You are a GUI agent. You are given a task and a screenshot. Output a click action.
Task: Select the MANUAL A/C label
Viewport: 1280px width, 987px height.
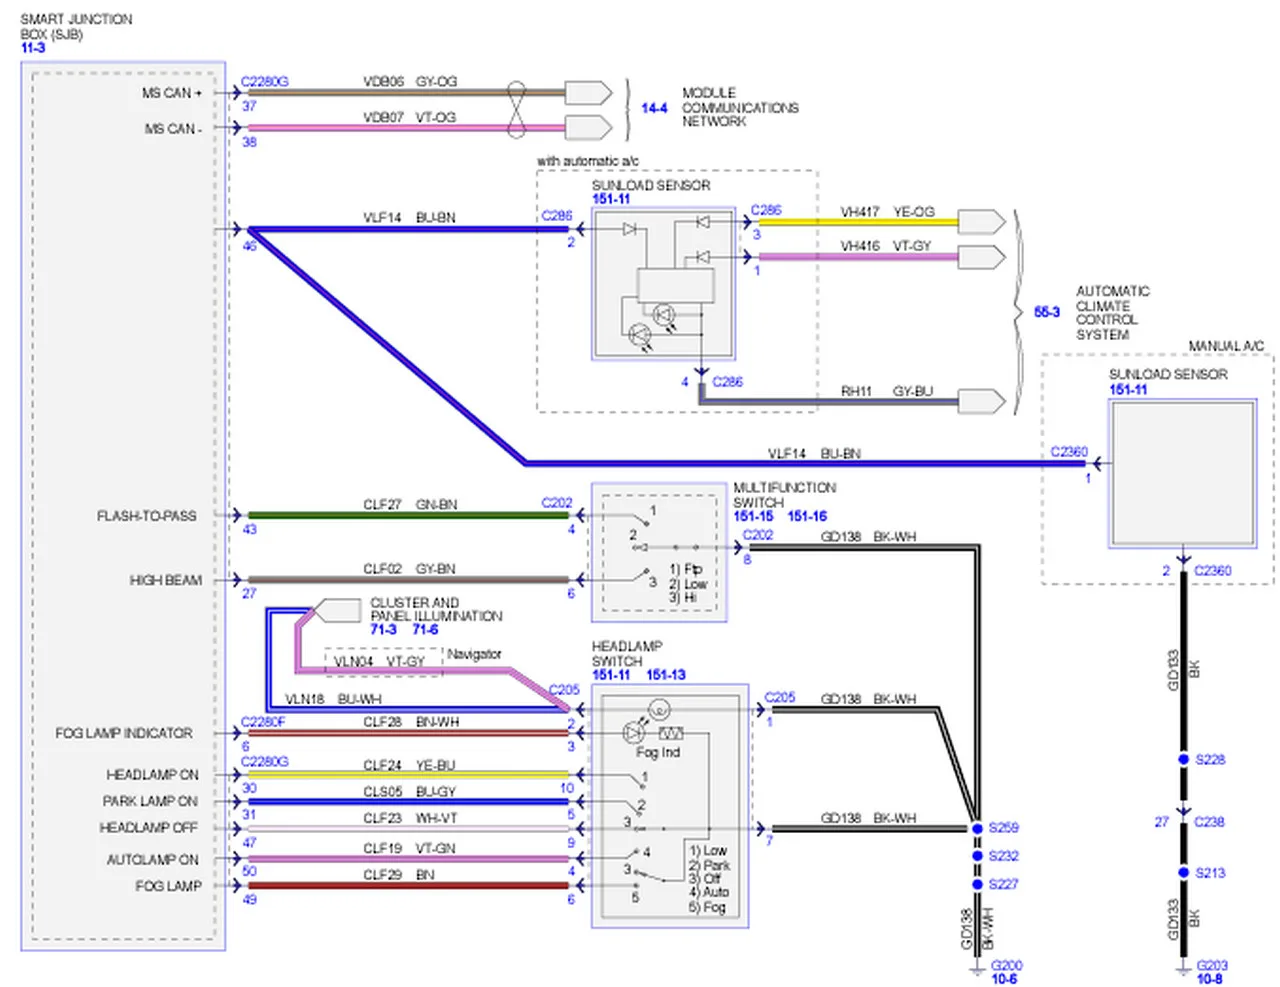tap(1226, 346)
